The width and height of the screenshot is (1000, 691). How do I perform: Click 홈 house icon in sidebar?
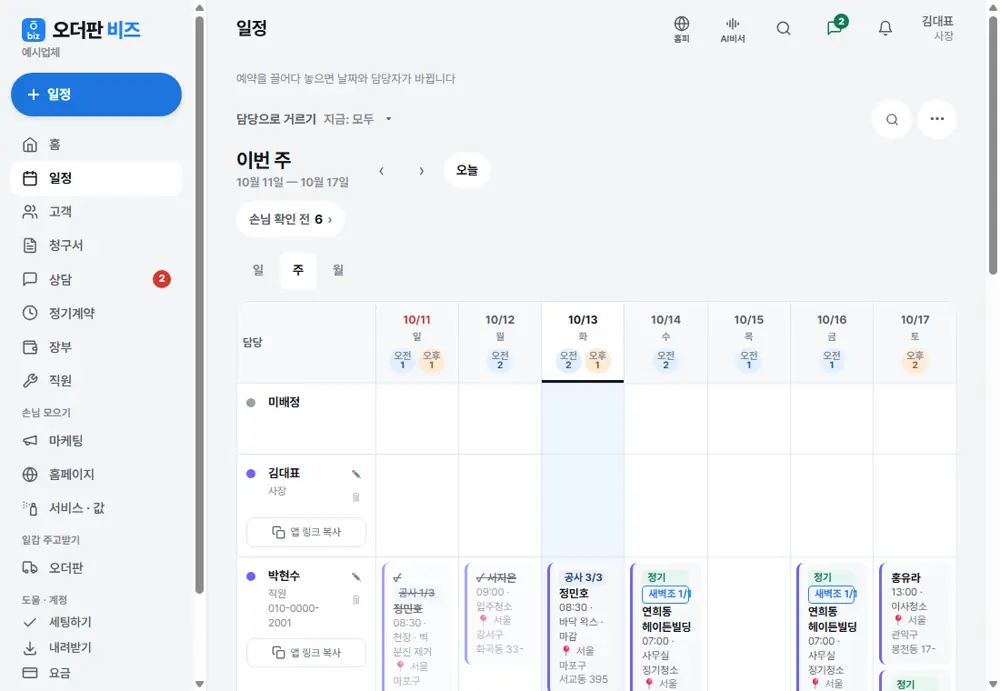(x=30, y=145)
